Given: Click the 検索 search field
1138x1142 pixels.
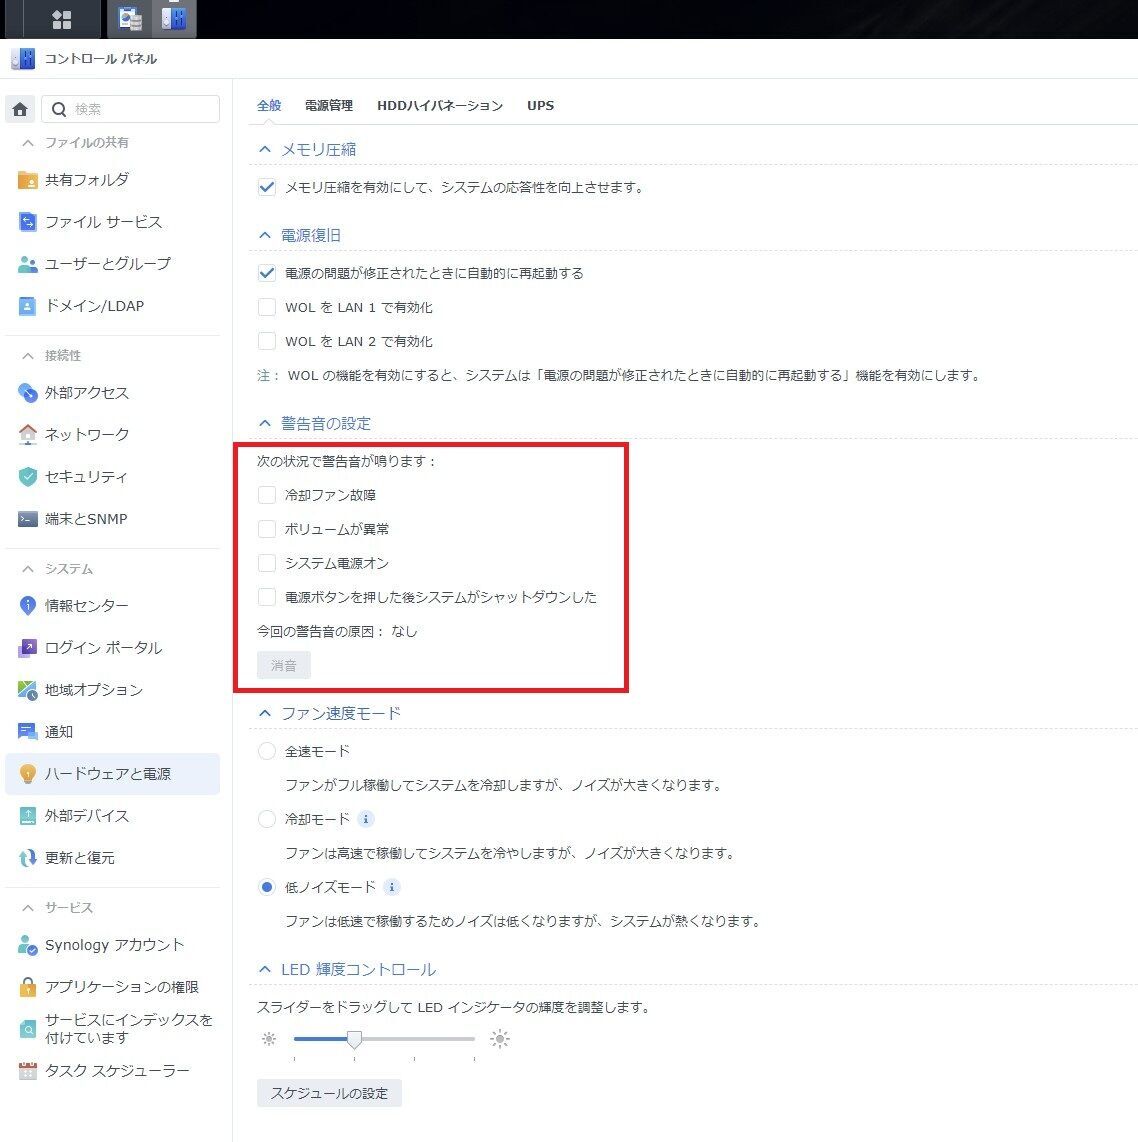Looking at the screenshot, I should click(x=131, y=109).
